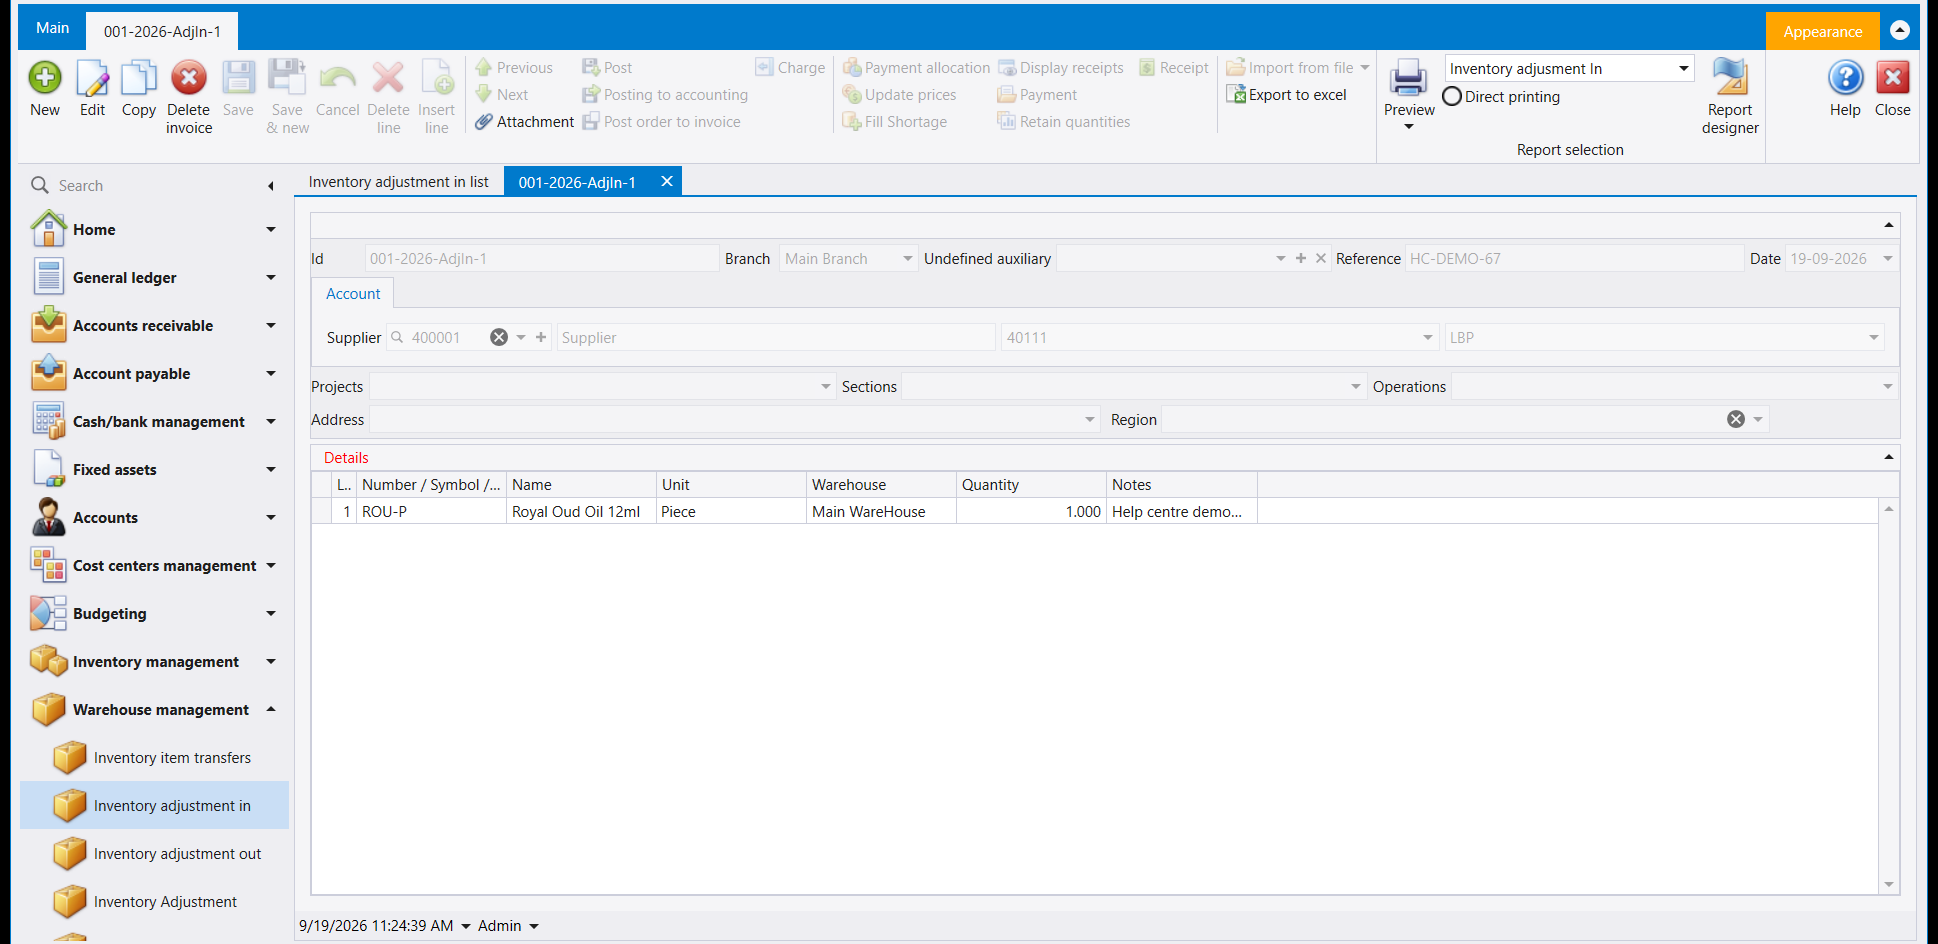Click Export to excel

1286,95
